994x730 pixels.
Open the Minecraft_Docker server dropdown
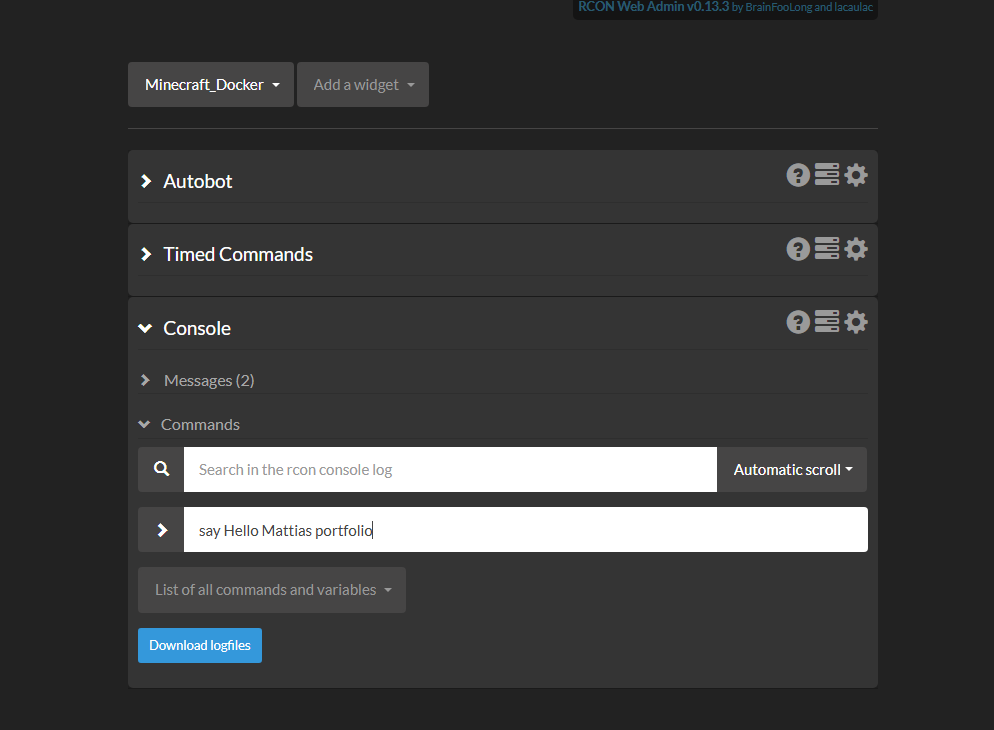point(211,84)
